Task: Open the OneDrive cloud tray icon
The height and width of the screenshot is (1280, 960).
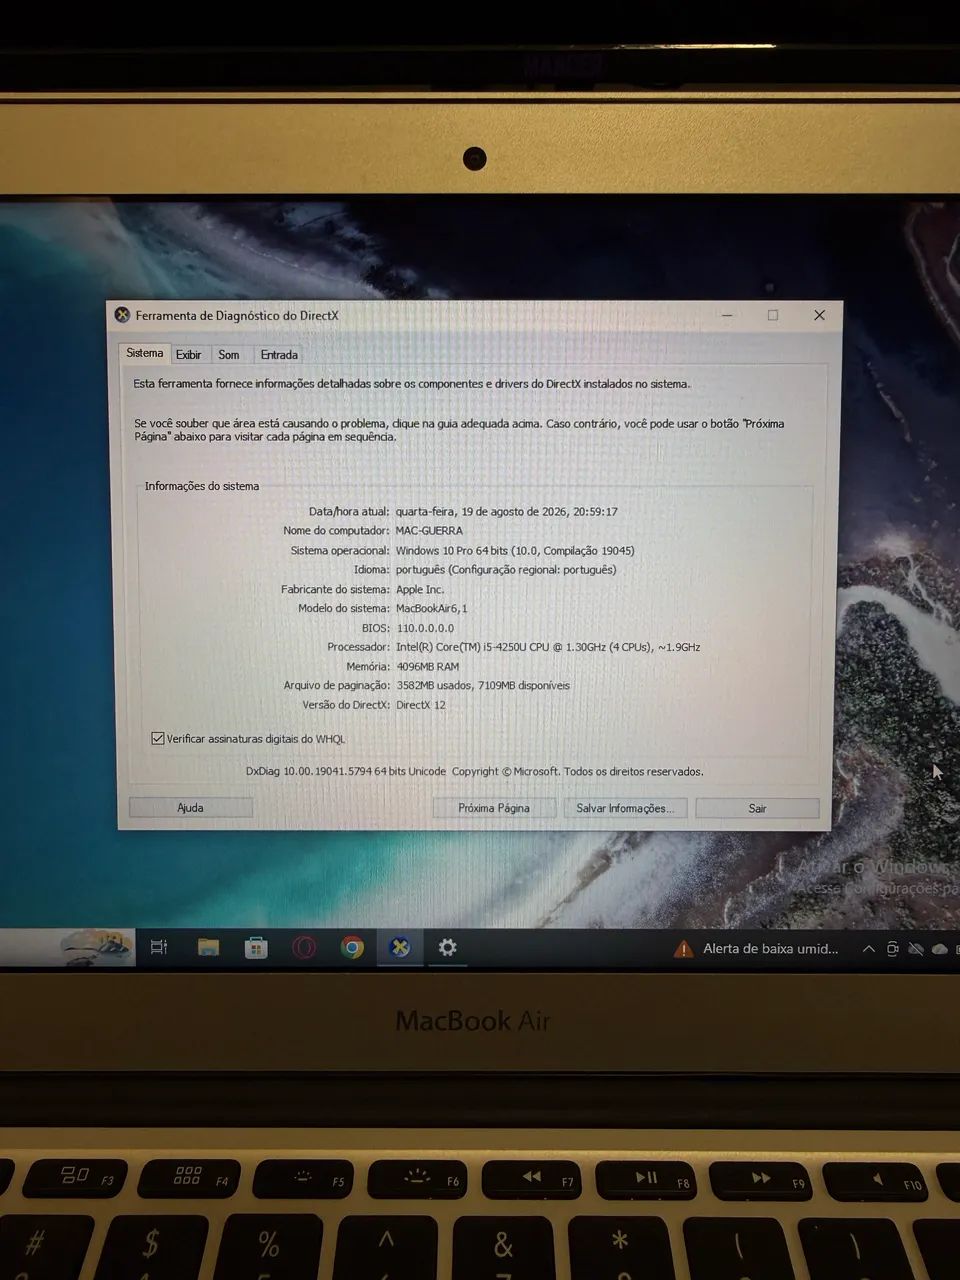Action: coord(939,949)
